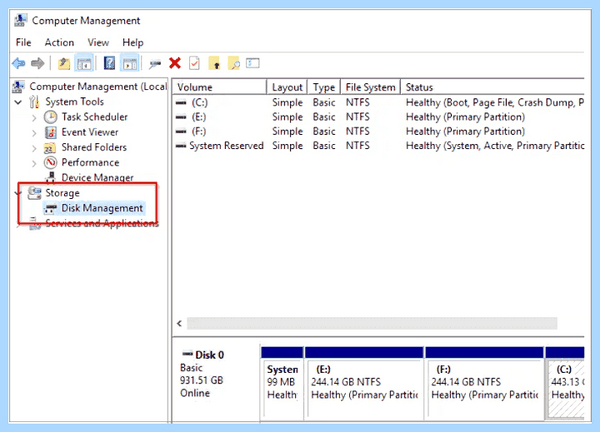Viewport: 600px width, 432px height.
Task: Click the horizontal scrollbar left arrow
Action: pyautogui.click(x=179, y=323)
